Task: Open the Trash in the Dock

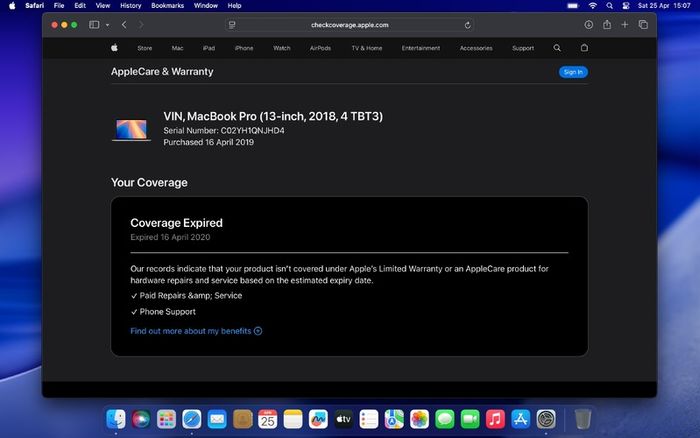Action: [583, 419]
